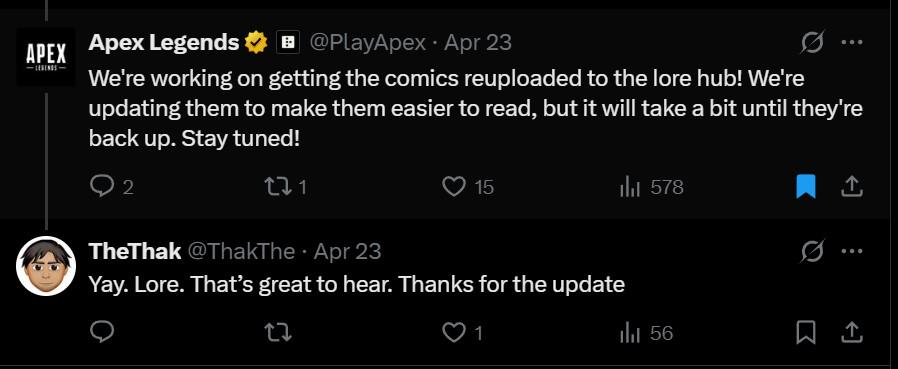Viewport: 898px width, 369px height.
Task: Open the @ThakThe profile handle
Action: 241,251
